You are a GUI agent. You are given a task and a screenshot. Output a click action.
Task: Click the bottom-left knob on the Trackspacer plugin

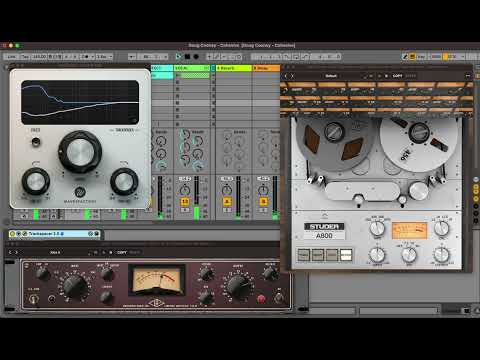(35, 181)
